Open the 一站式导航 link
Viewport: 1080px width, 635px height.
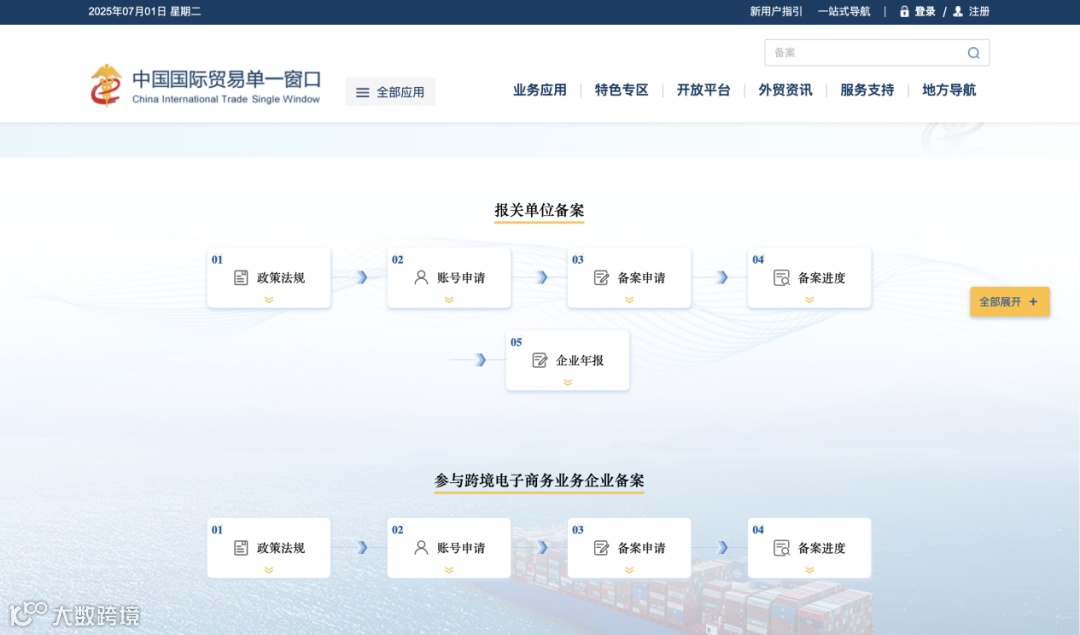pos(844,12)
